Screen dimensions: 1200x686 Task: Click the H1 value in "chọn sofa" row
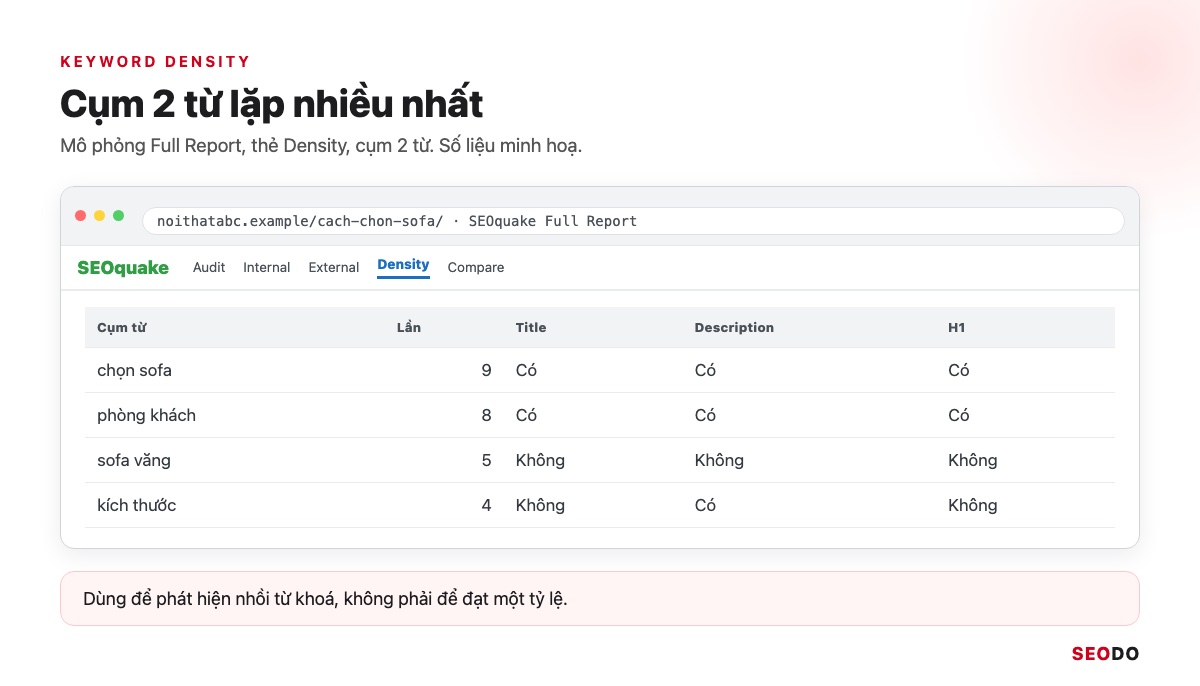coord(958,370)
